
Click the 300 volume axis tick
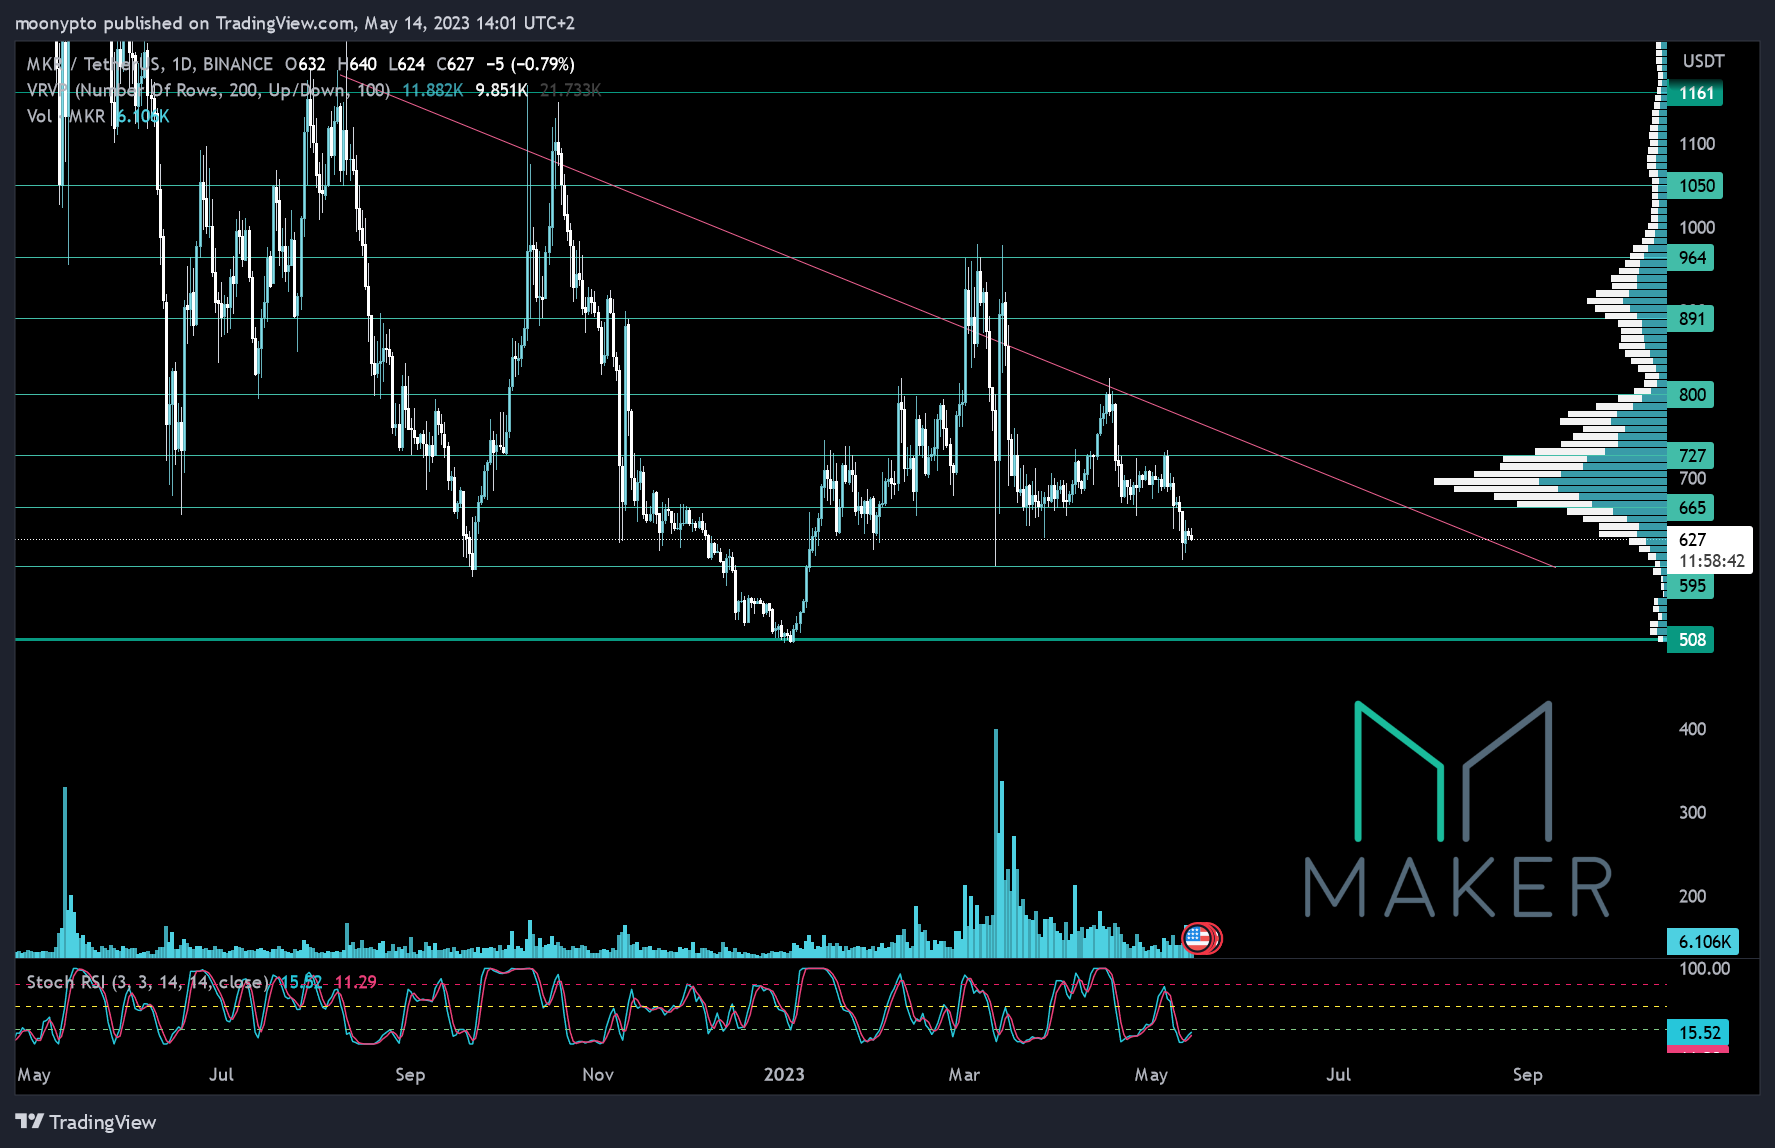click(x=1692, y=813)
